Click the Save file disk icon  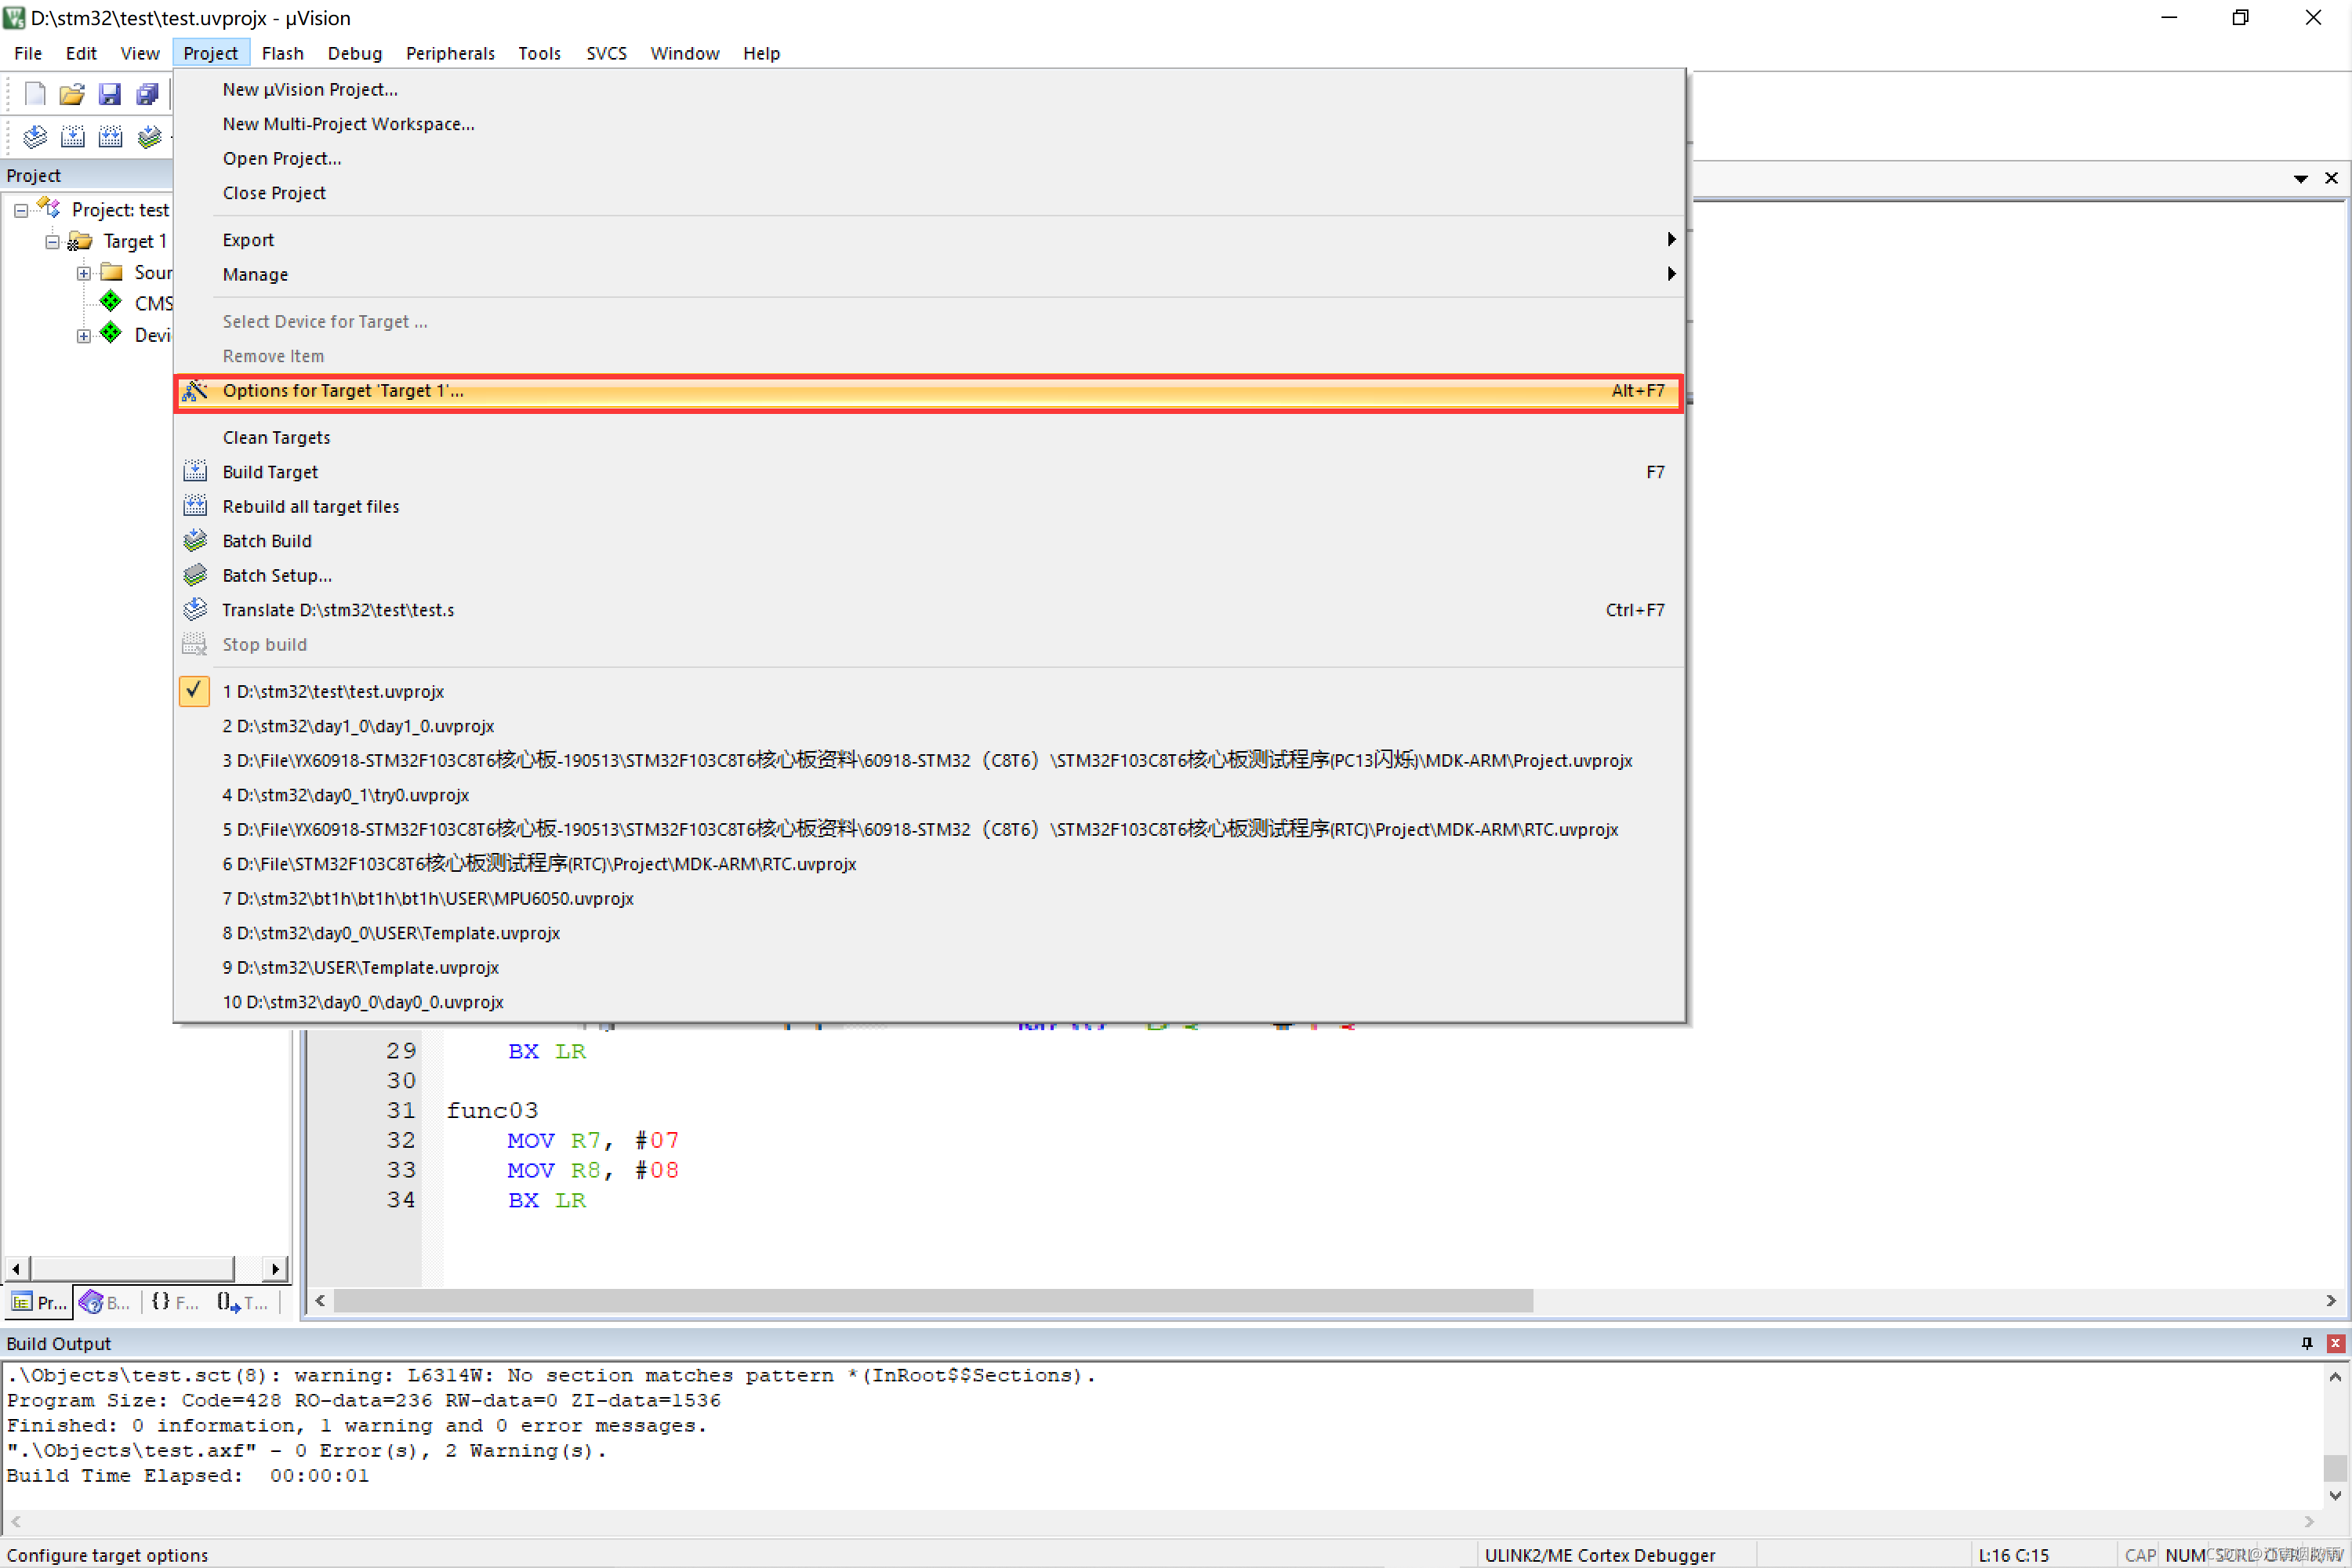click(110, 94)
